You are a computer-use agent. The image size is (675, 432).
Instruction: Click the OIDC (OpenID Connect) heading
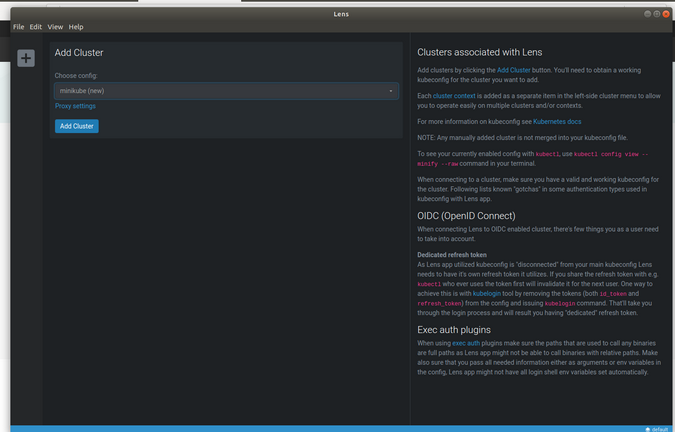pos(474,215)
